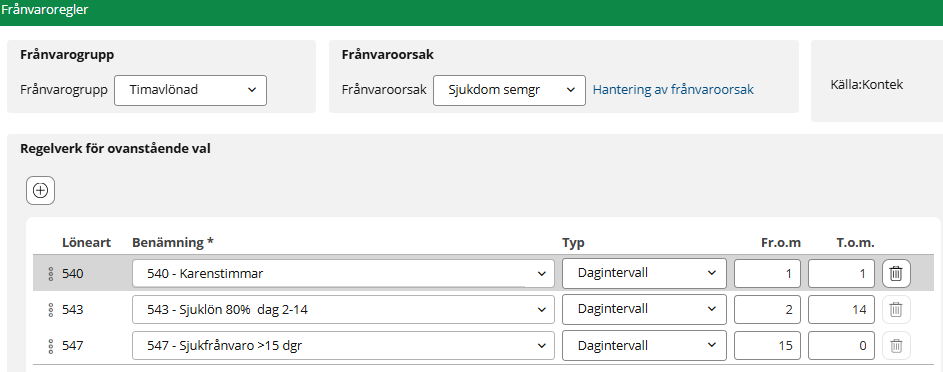Image resolution: width=943 pixels, height=372 pixels.
Task: Click the Löneart column header
Action: tap(86, 242)
